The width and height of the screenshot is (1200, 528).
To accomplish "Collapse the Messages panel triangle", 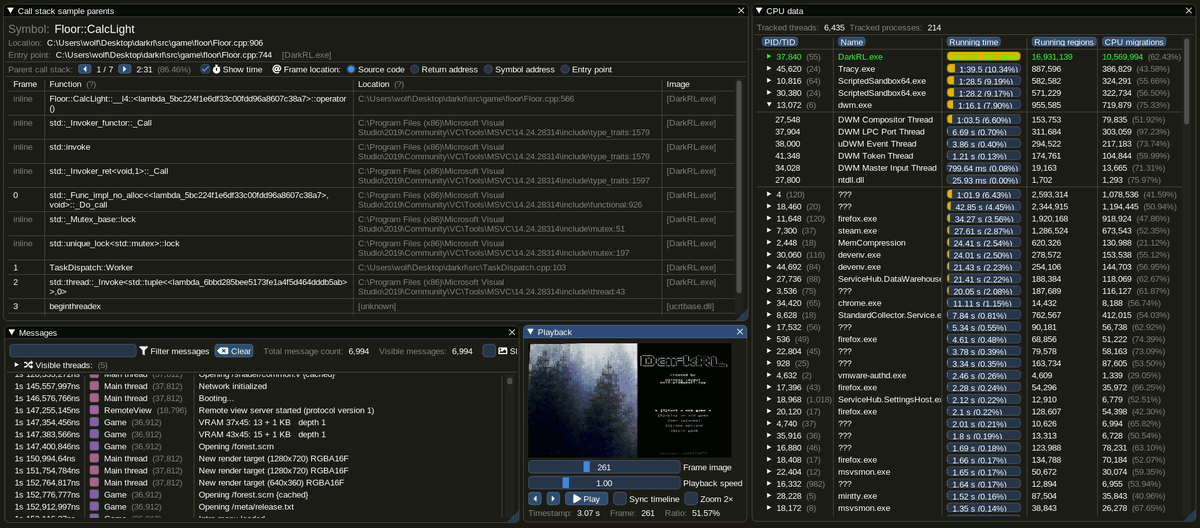I will pos(11,332).
